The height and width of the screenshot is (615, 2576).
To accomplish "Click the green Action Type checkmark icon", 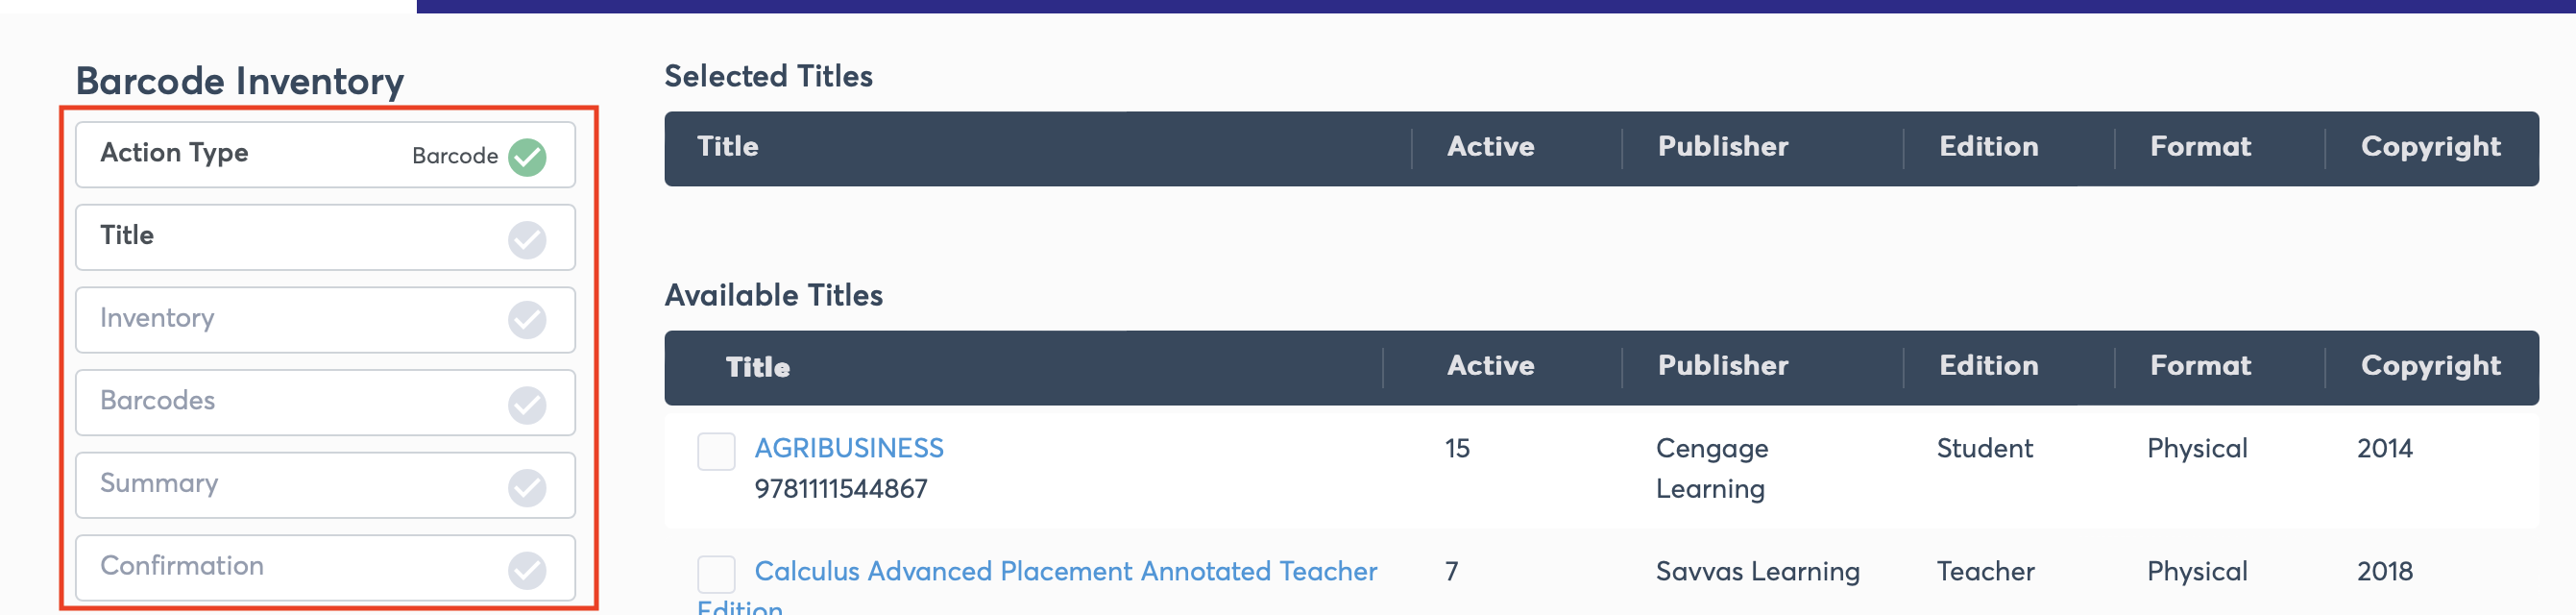I will 527,157.
